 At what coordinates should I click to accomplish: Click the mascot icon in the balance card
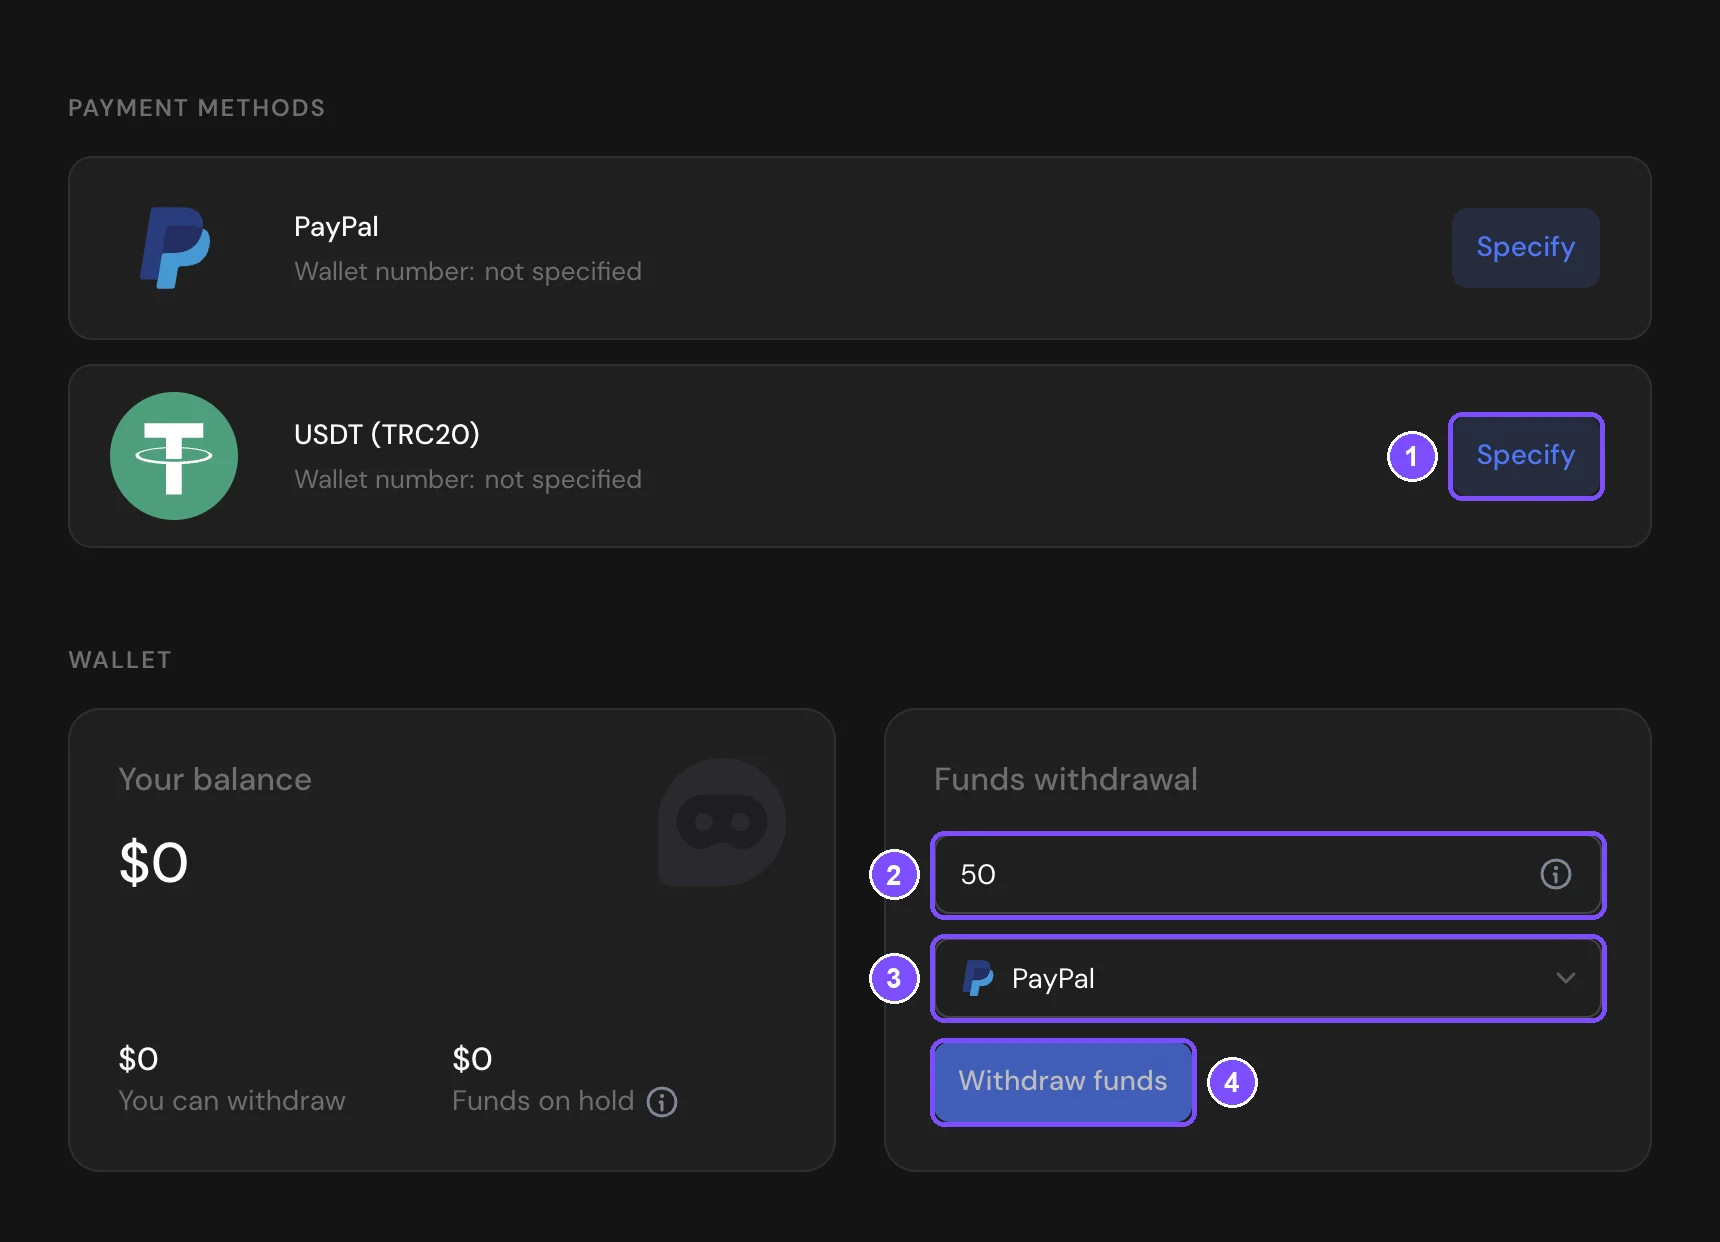tap(722, 822)
